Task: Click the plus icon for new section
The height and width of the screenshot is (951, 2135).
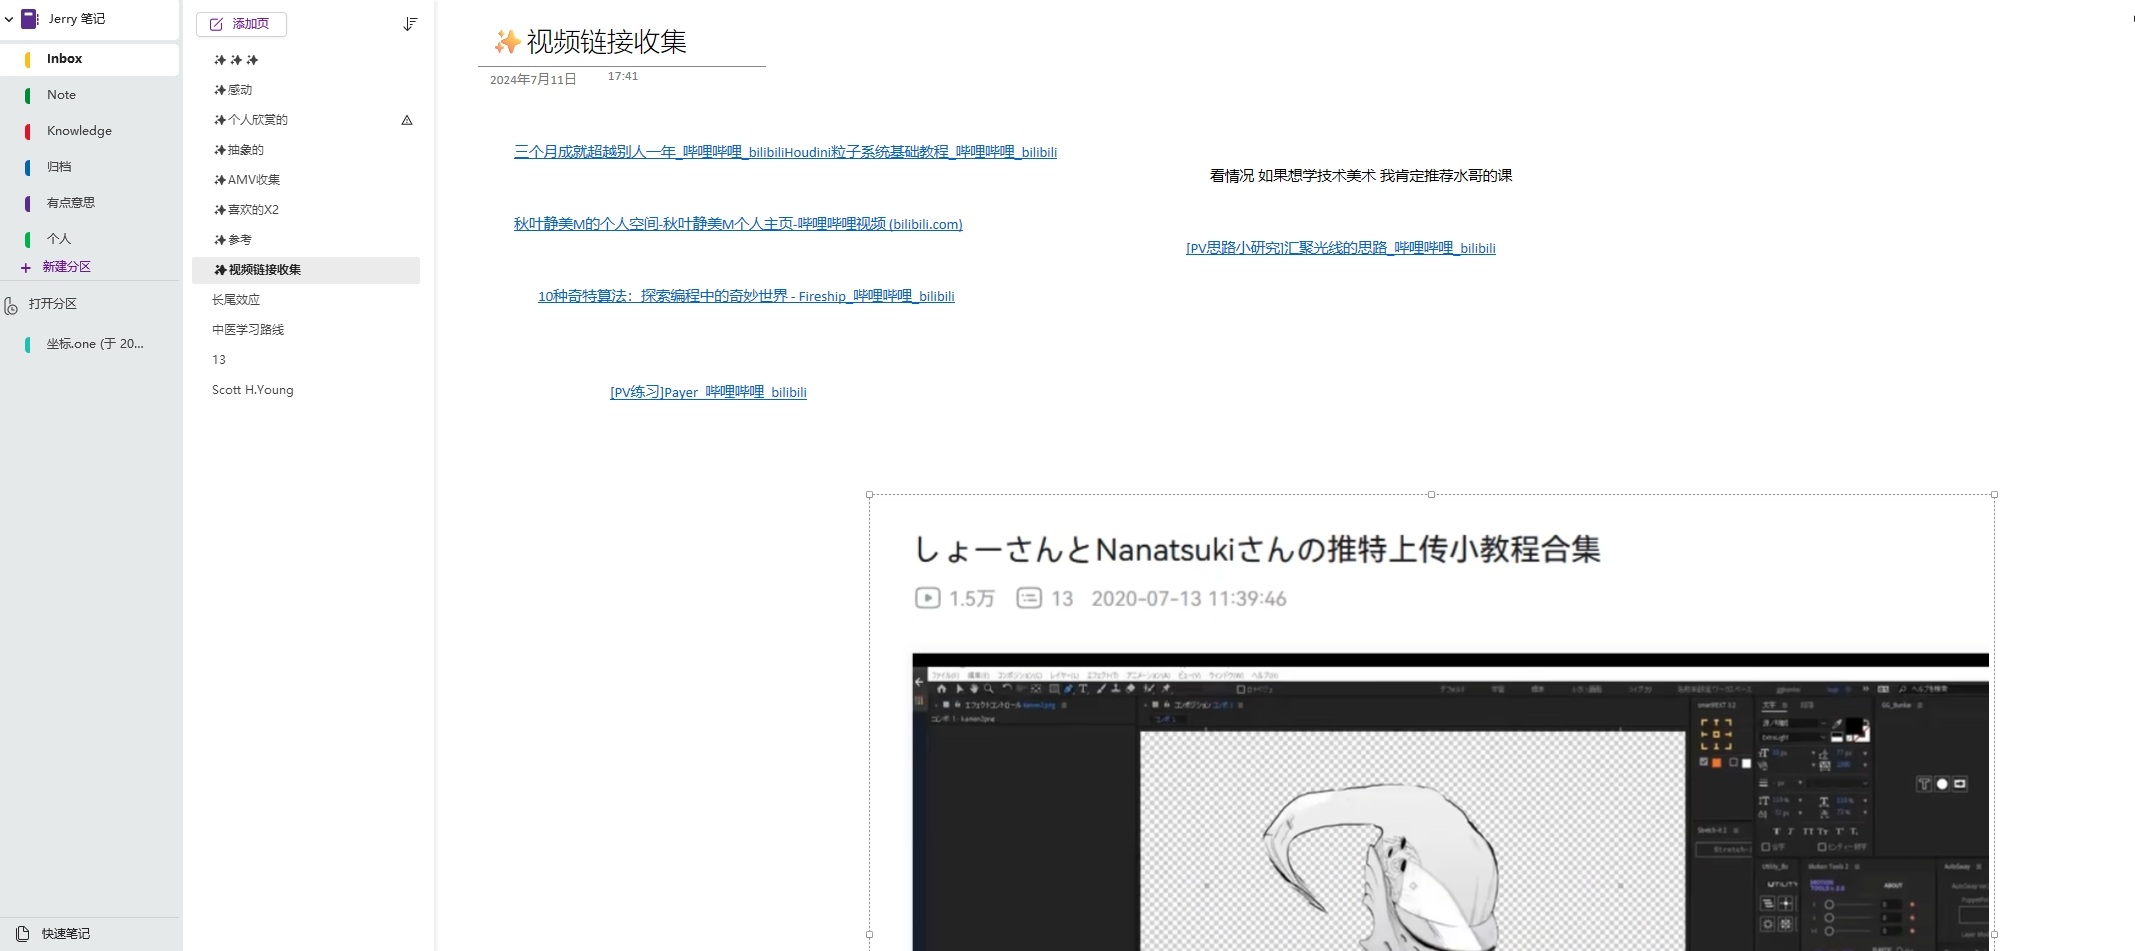Action: click(26, 267)
